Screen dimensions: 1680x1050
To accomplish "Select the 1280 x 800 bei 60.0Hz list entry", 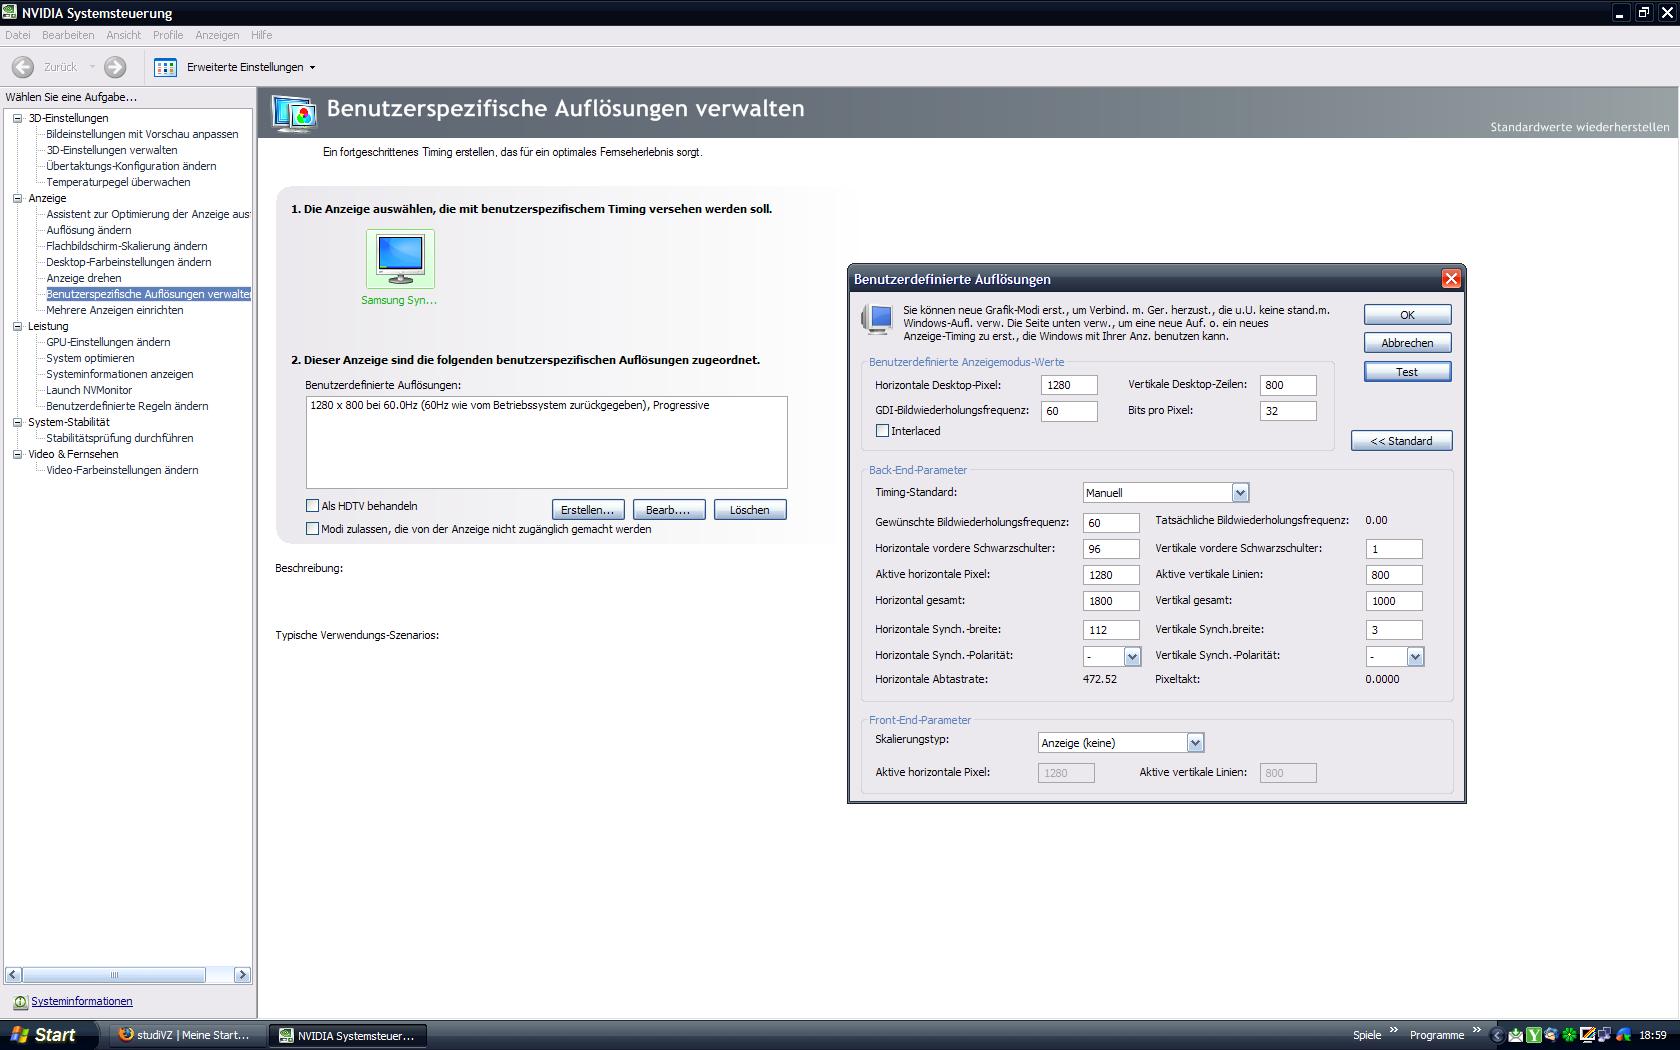I will point(510,405).
